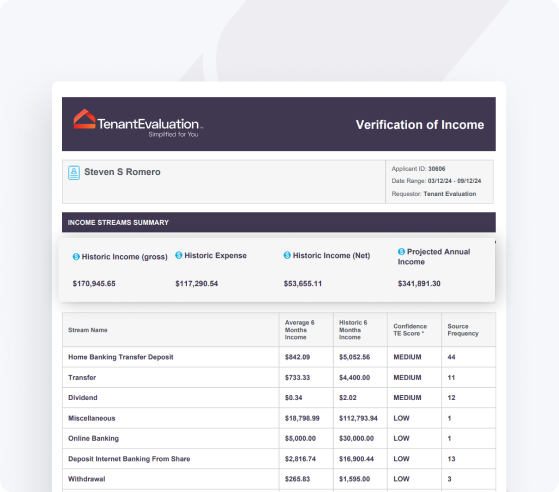Click average income $5,000.00
Viewport: 559px width, 492px height.
pyautogui.click(x=300, y=439)
